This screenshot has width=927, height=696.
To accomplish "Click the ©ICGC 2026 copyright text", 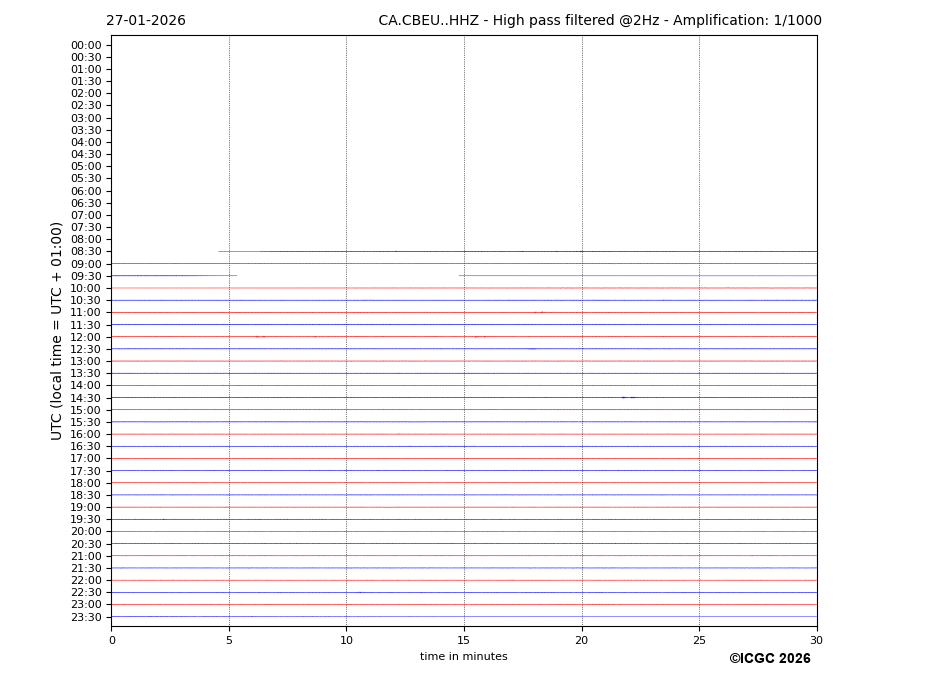I will pos(769,658).
